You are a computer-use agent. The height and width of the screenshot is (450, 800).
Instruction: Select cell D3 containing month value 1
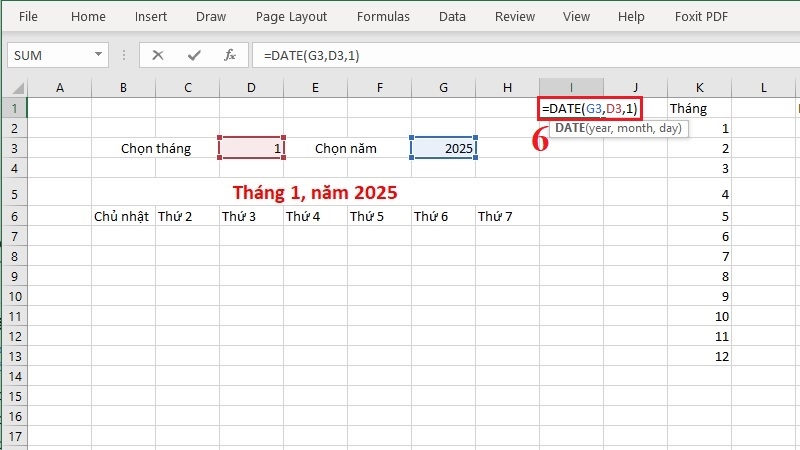tap(252, 148)
